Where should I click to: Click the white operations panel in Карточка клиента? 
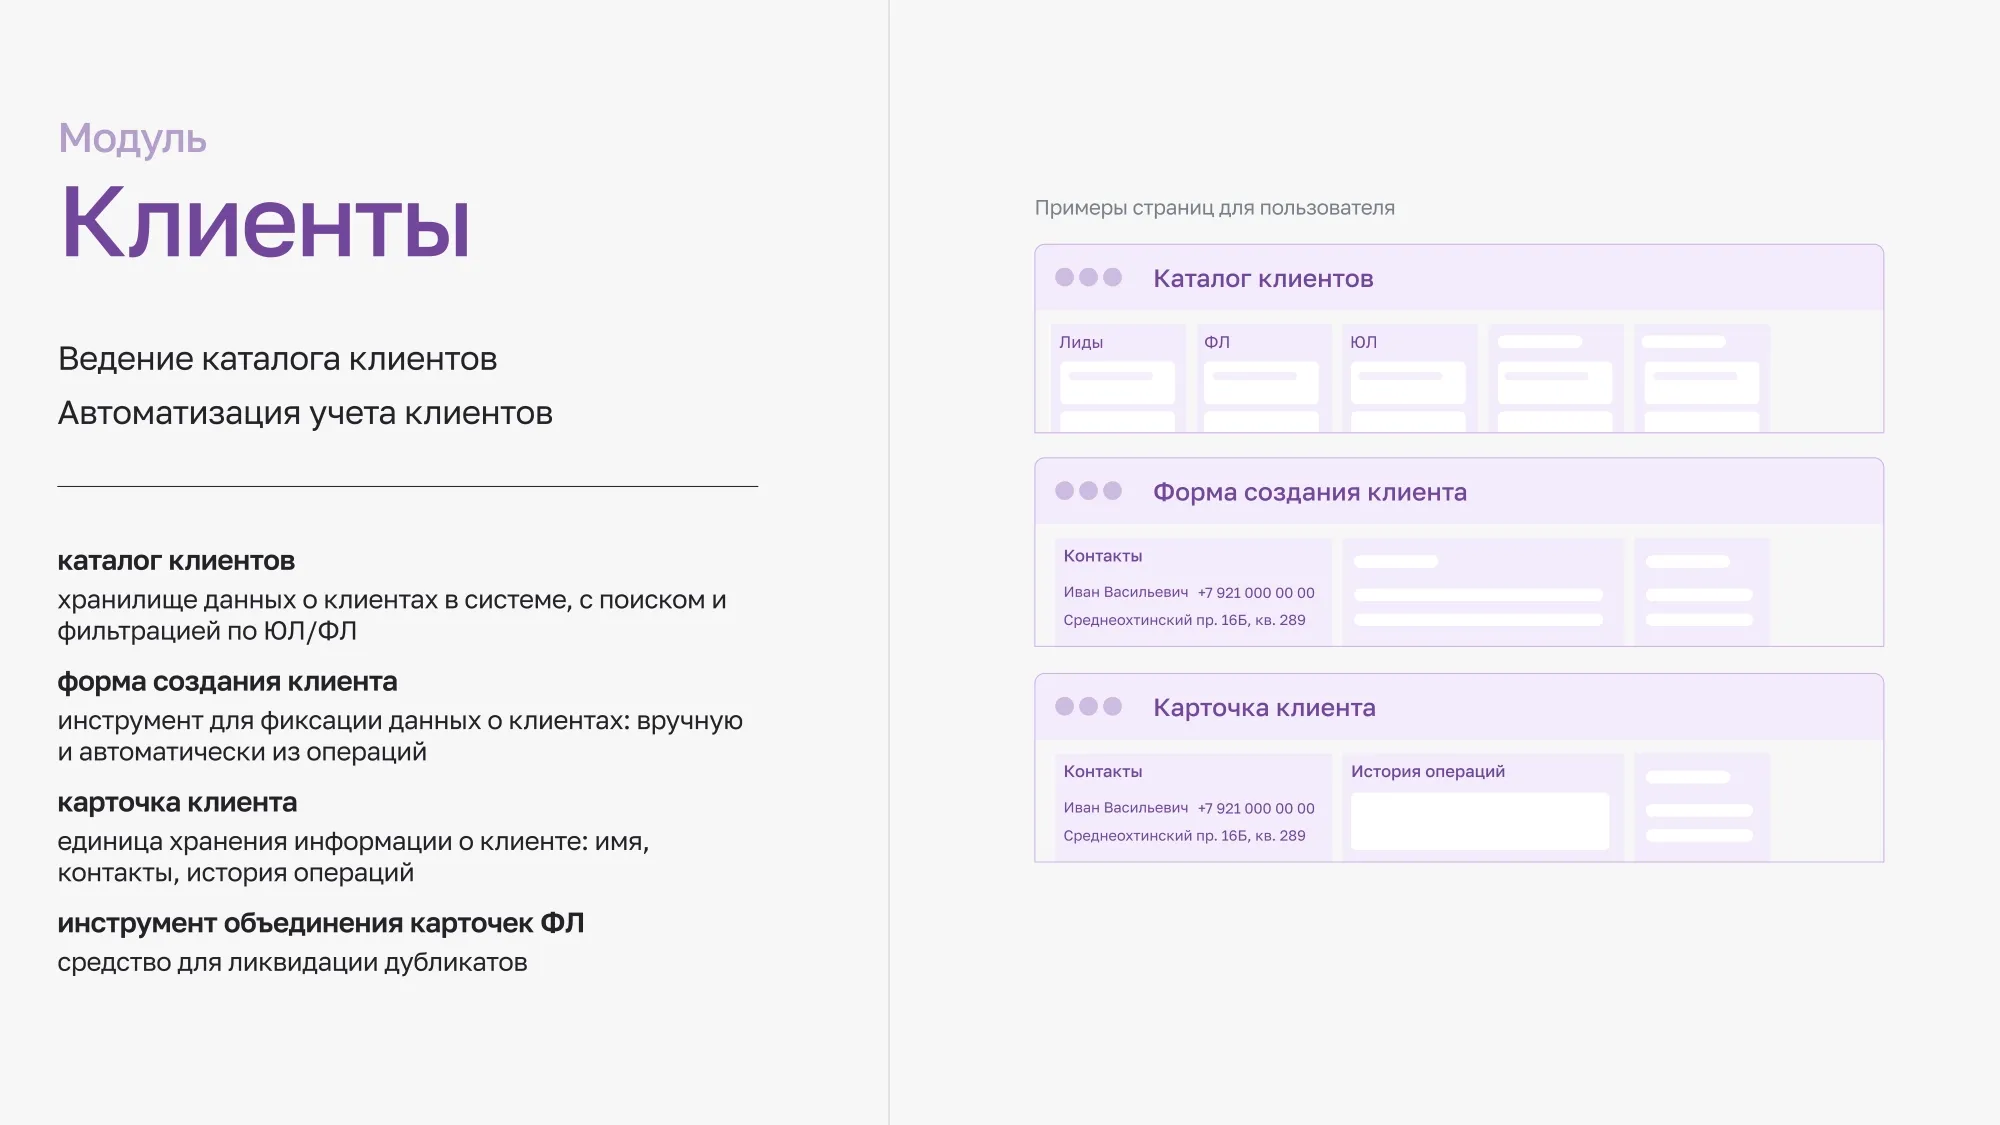point(1478,819)
